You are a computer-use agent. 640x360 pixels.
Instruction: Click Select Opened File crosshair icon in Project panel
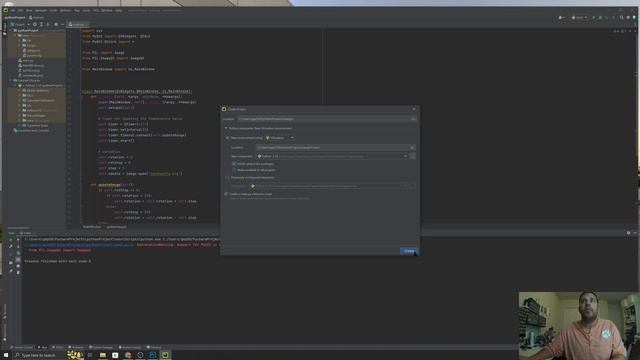coord(35,24)
